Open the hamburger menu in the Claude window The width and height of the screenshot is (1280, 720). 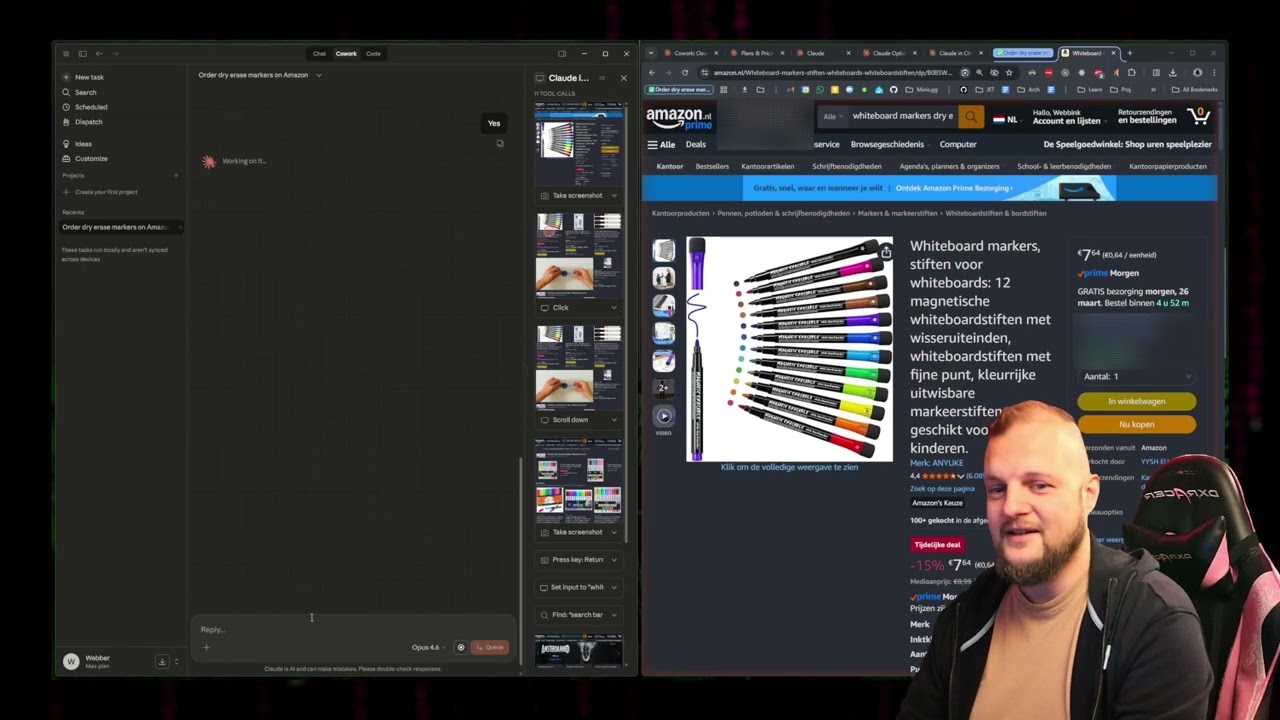(66, 53)
